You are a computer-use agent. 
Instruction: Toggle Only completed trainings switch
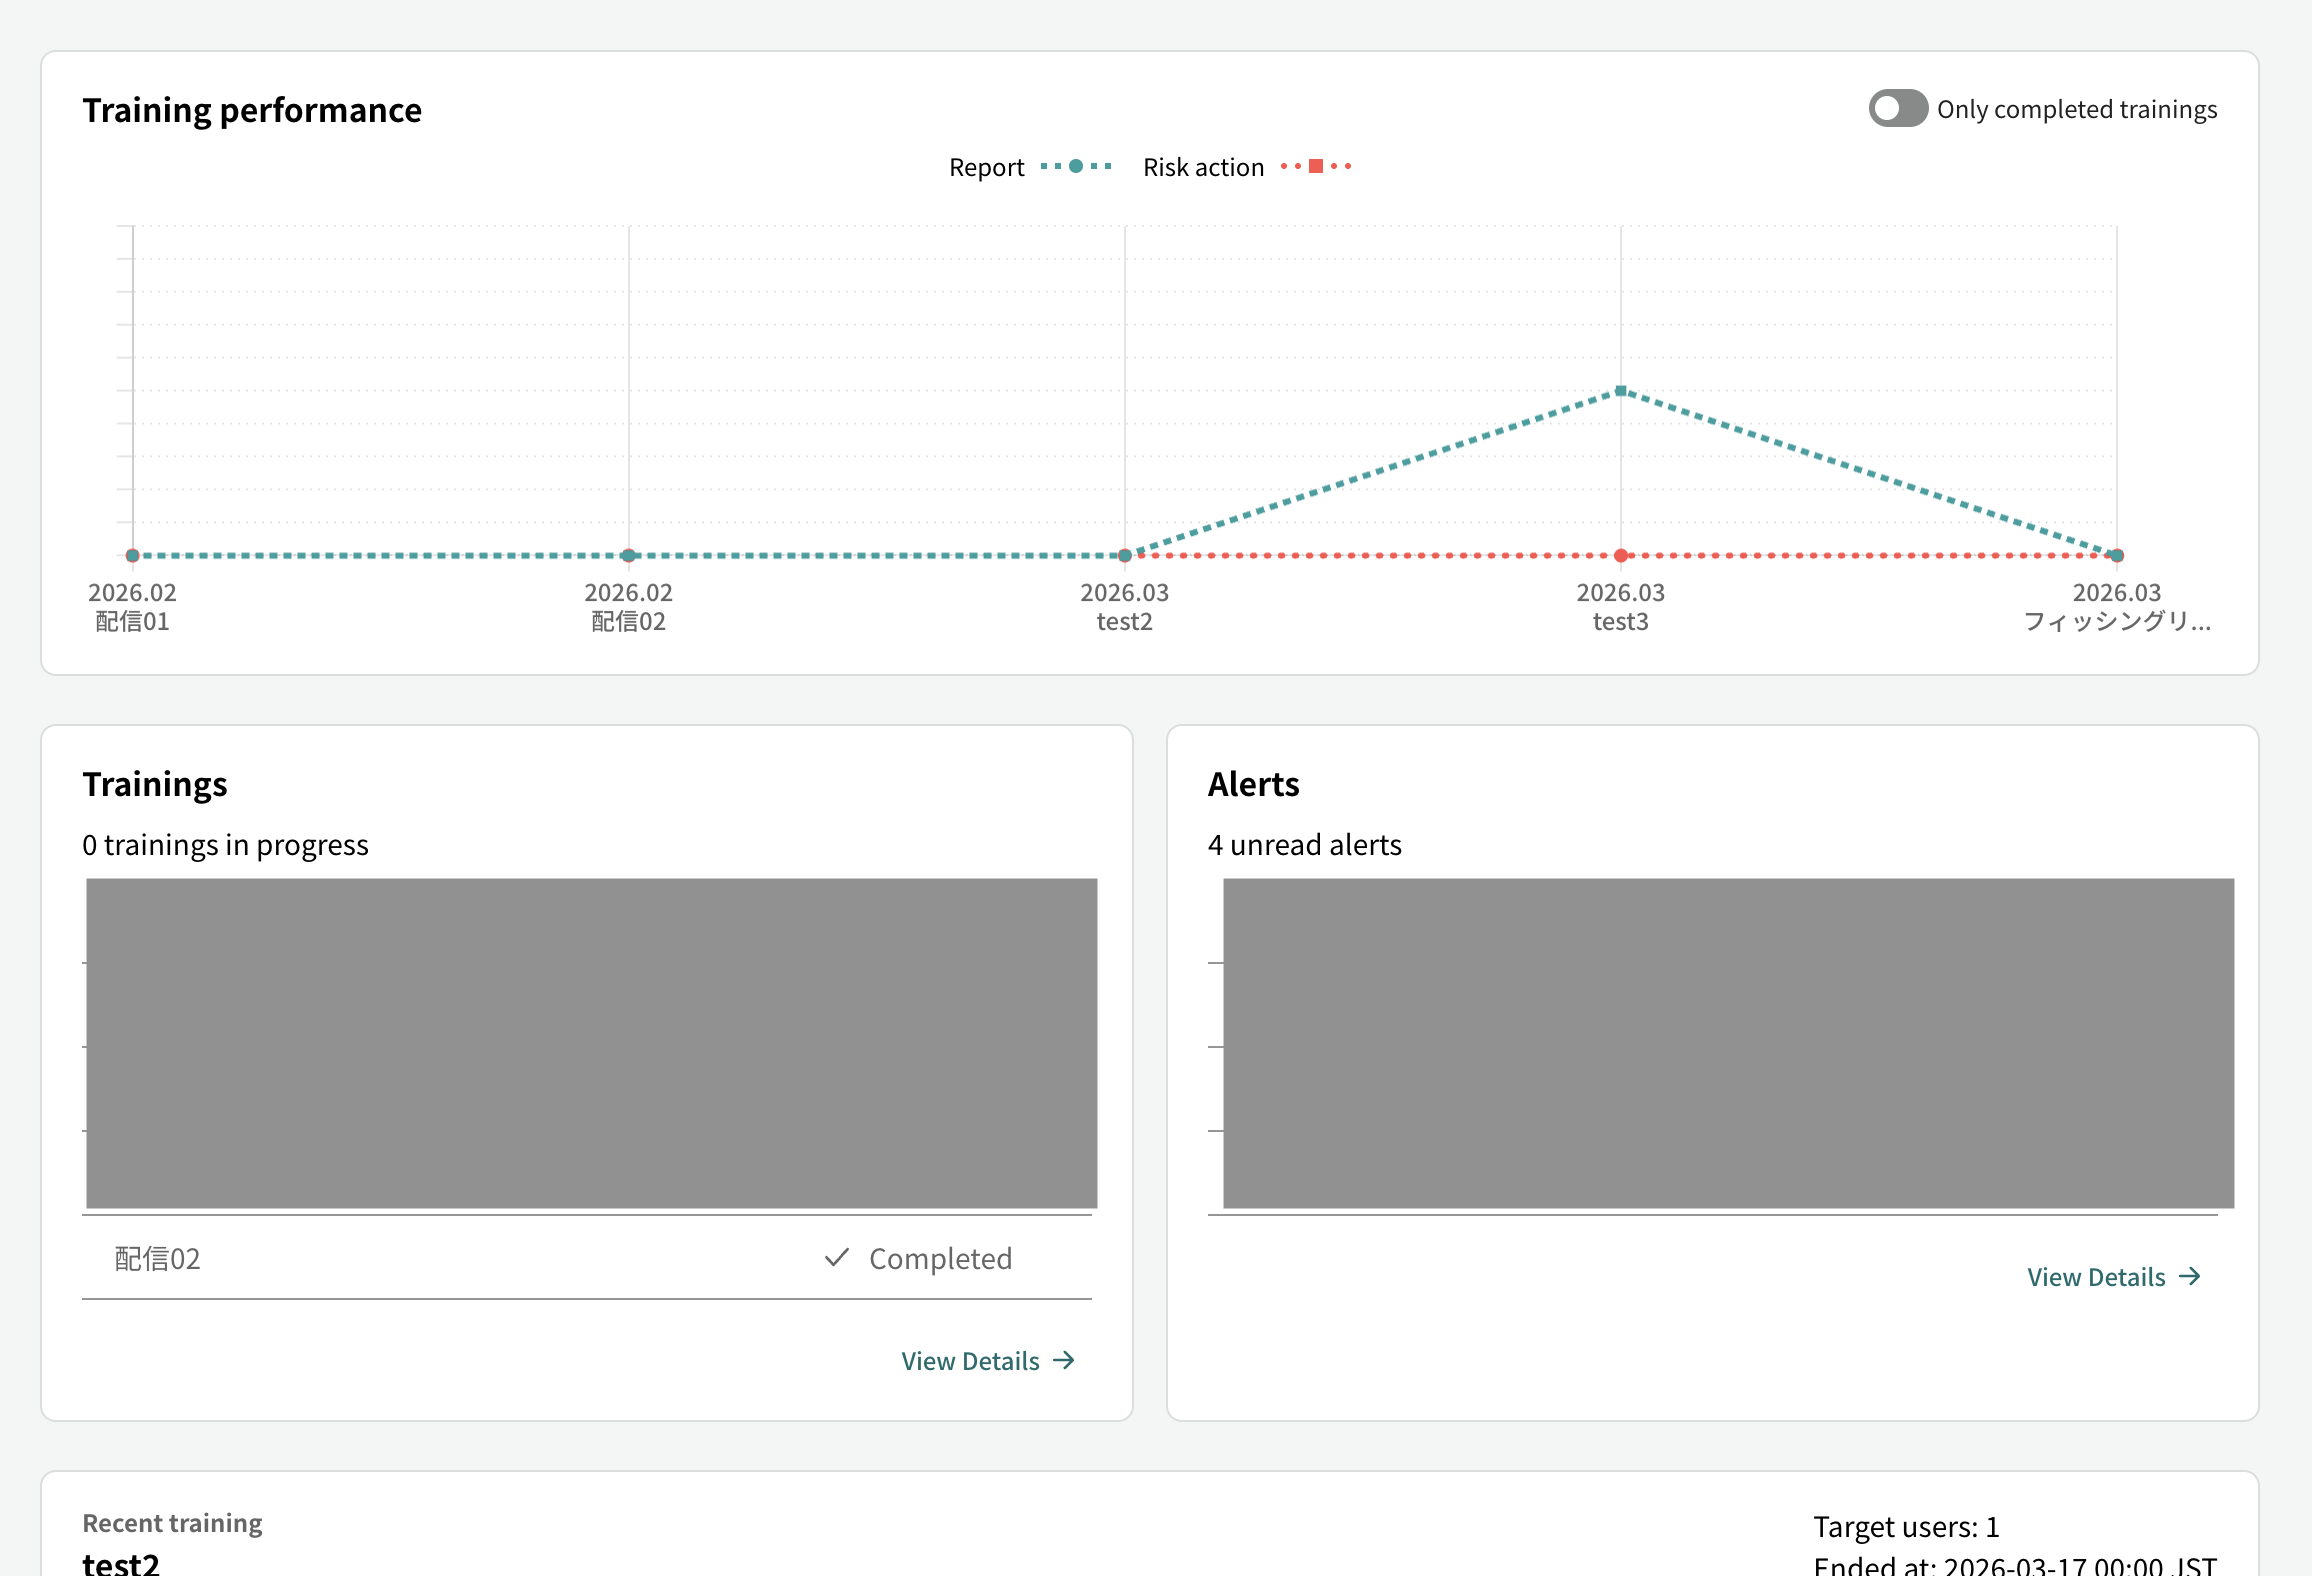1898,109
